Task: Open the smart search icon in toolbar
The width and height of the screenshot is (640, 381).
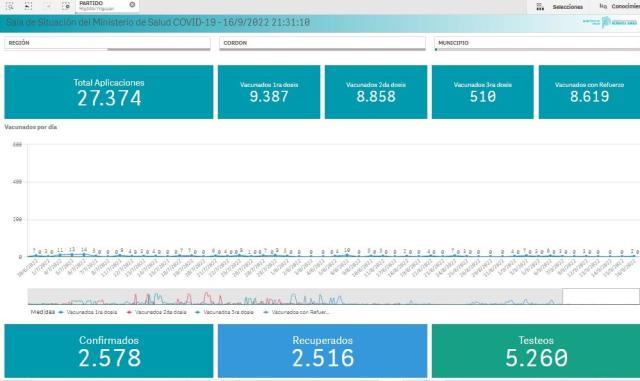Action: [9, 6]
